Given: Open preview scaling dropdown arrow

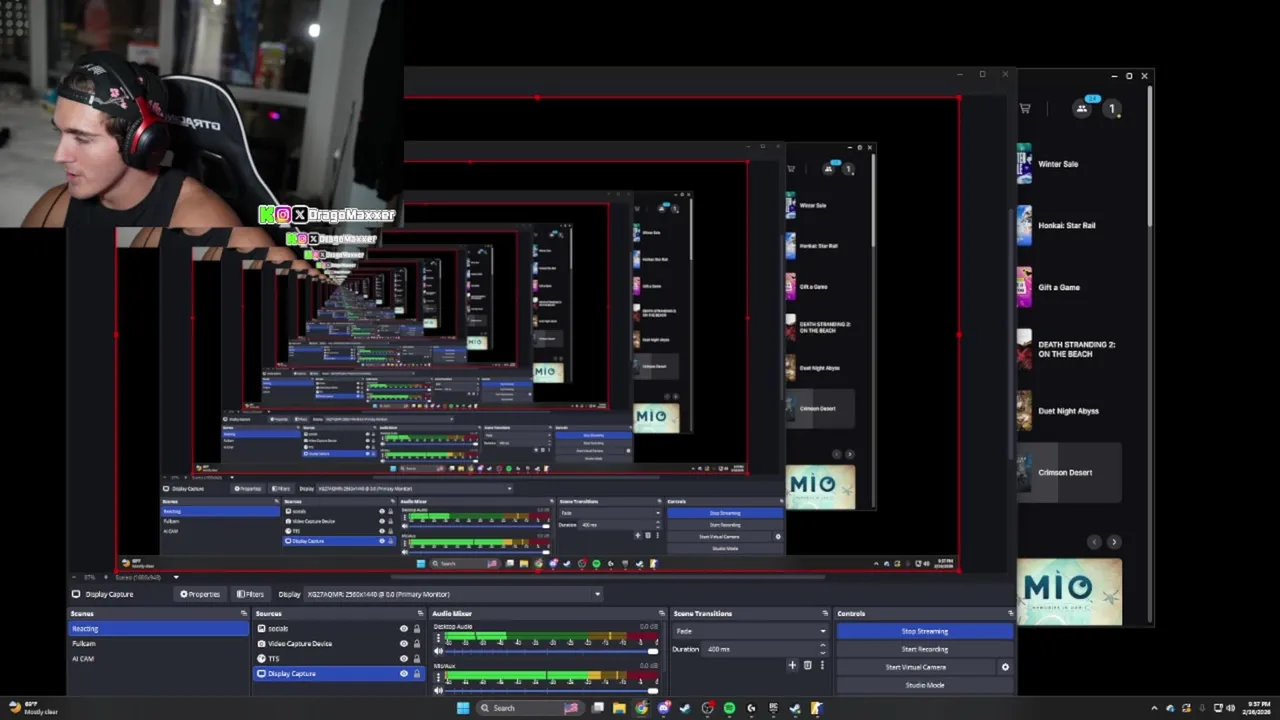Looking at the screenshot, I should pos(176,577).
